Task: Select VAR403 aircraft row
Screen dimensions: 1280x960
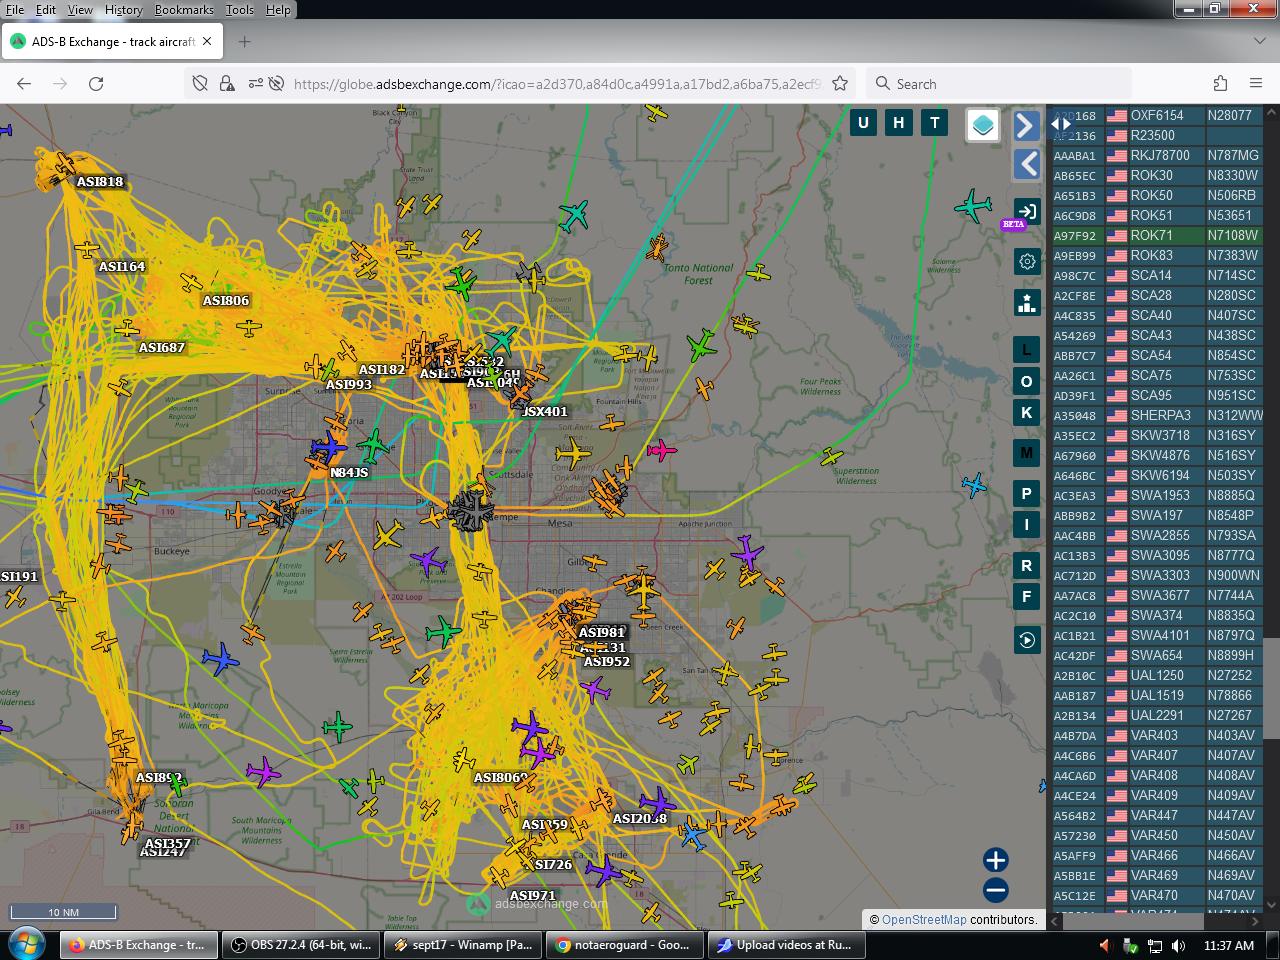Action: pos(1157,736)
